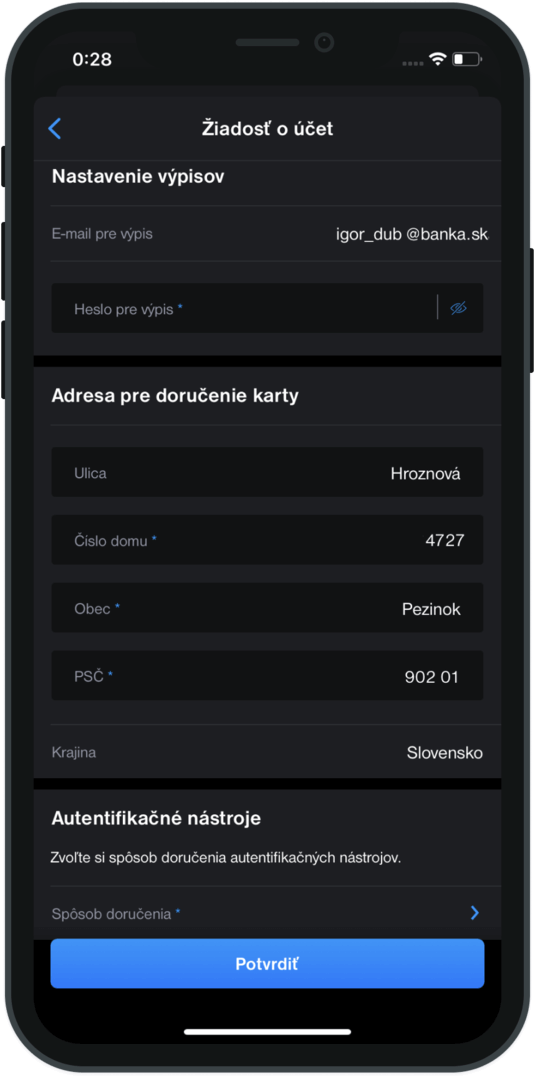Image resolution: width=535 pixels, height=1080 pixels.
Task: Tap the Wi-Fi status bar icon
Action: (x=438, y=59)
